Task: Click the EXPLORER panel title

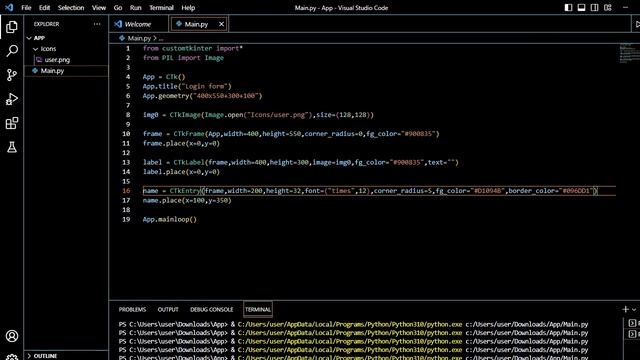Action: [x=47, y=24]
